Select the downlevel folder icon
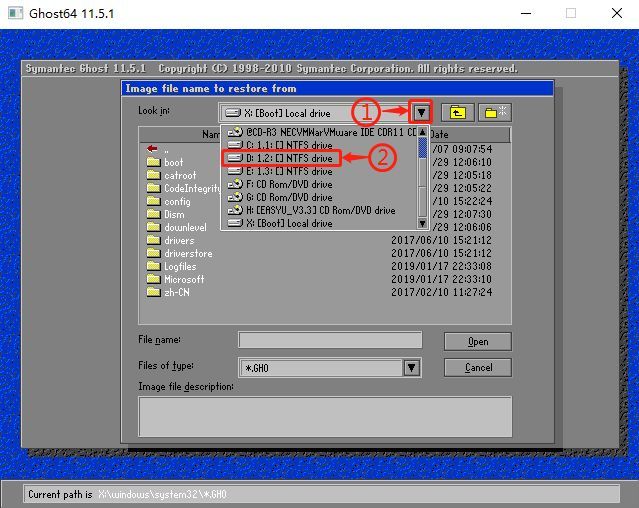Viewport: 639px width, 508px height. [153, 227]
